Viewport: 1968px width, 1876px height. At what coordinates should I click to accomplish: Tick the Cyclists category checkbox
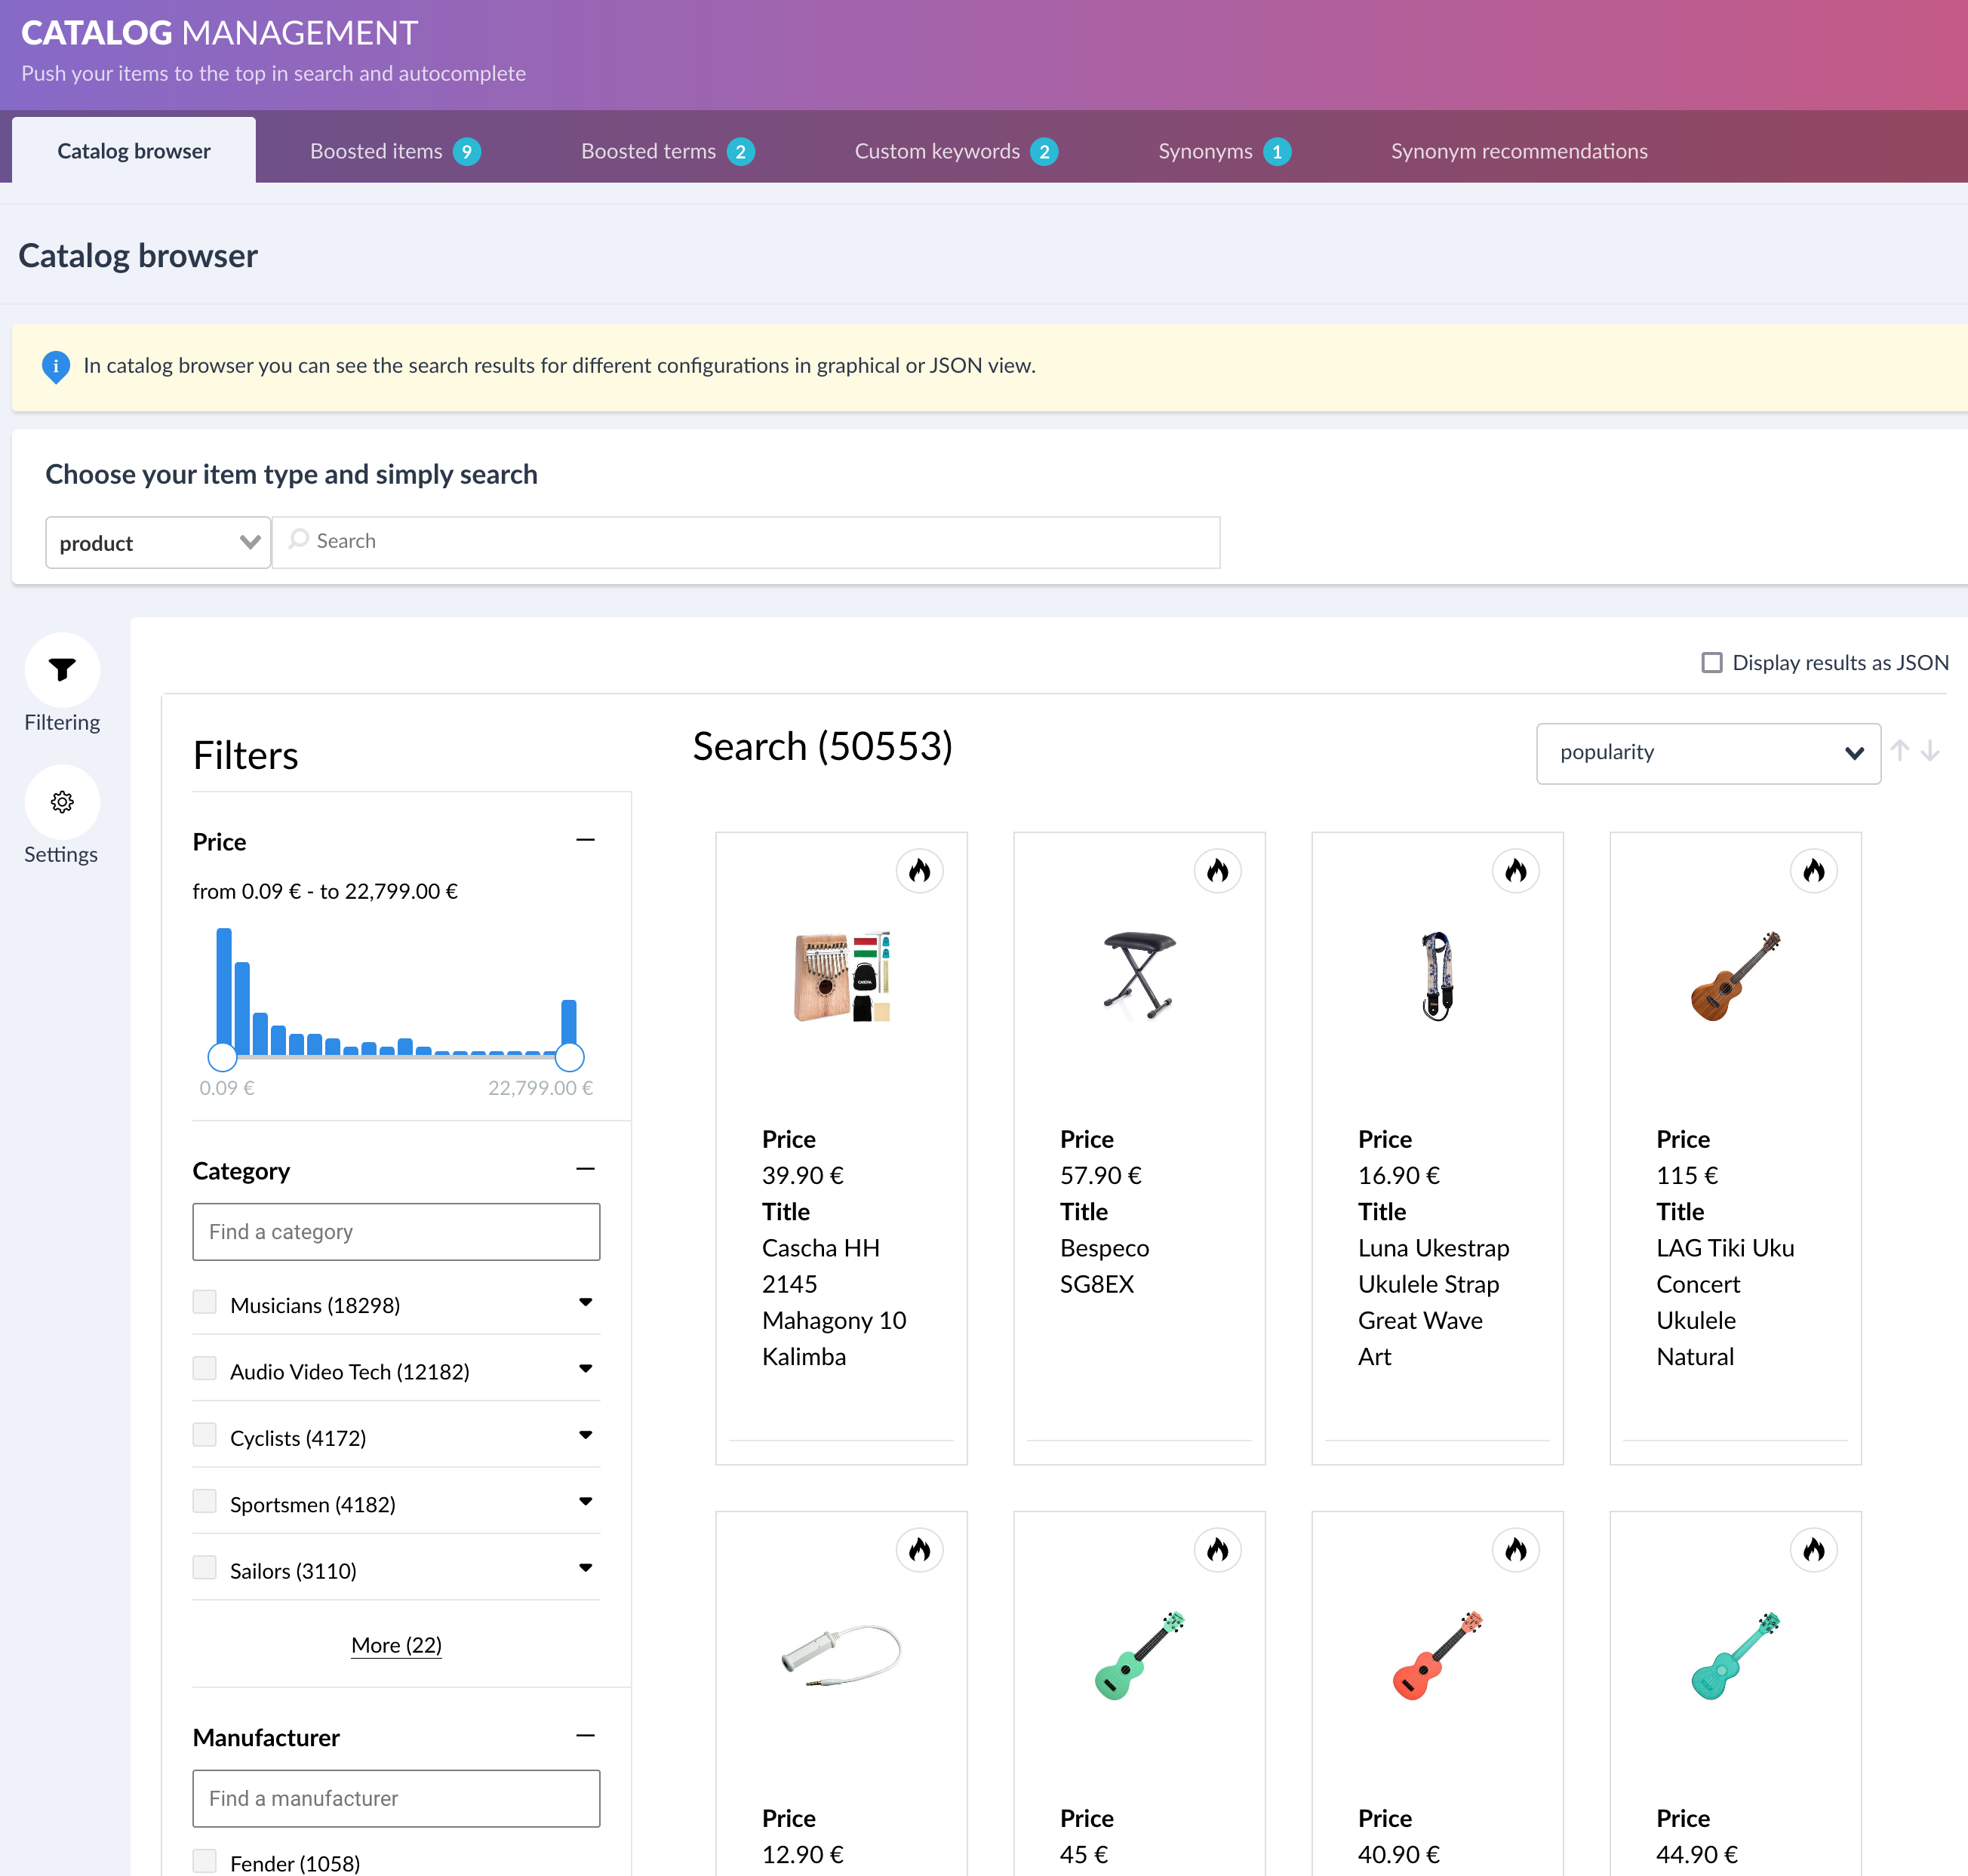tap(205, 1435)
